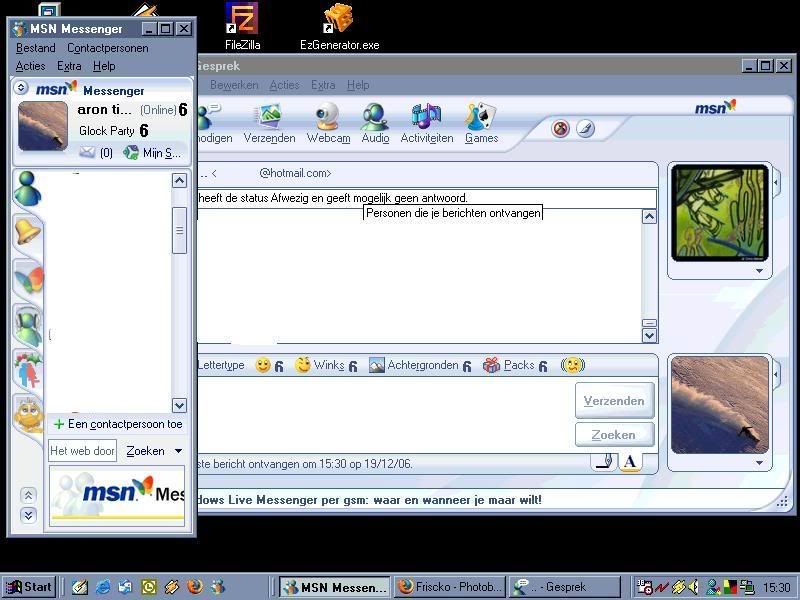Click the Verzenden send button
The image size is (800, 600).
[x=614, y=401]
